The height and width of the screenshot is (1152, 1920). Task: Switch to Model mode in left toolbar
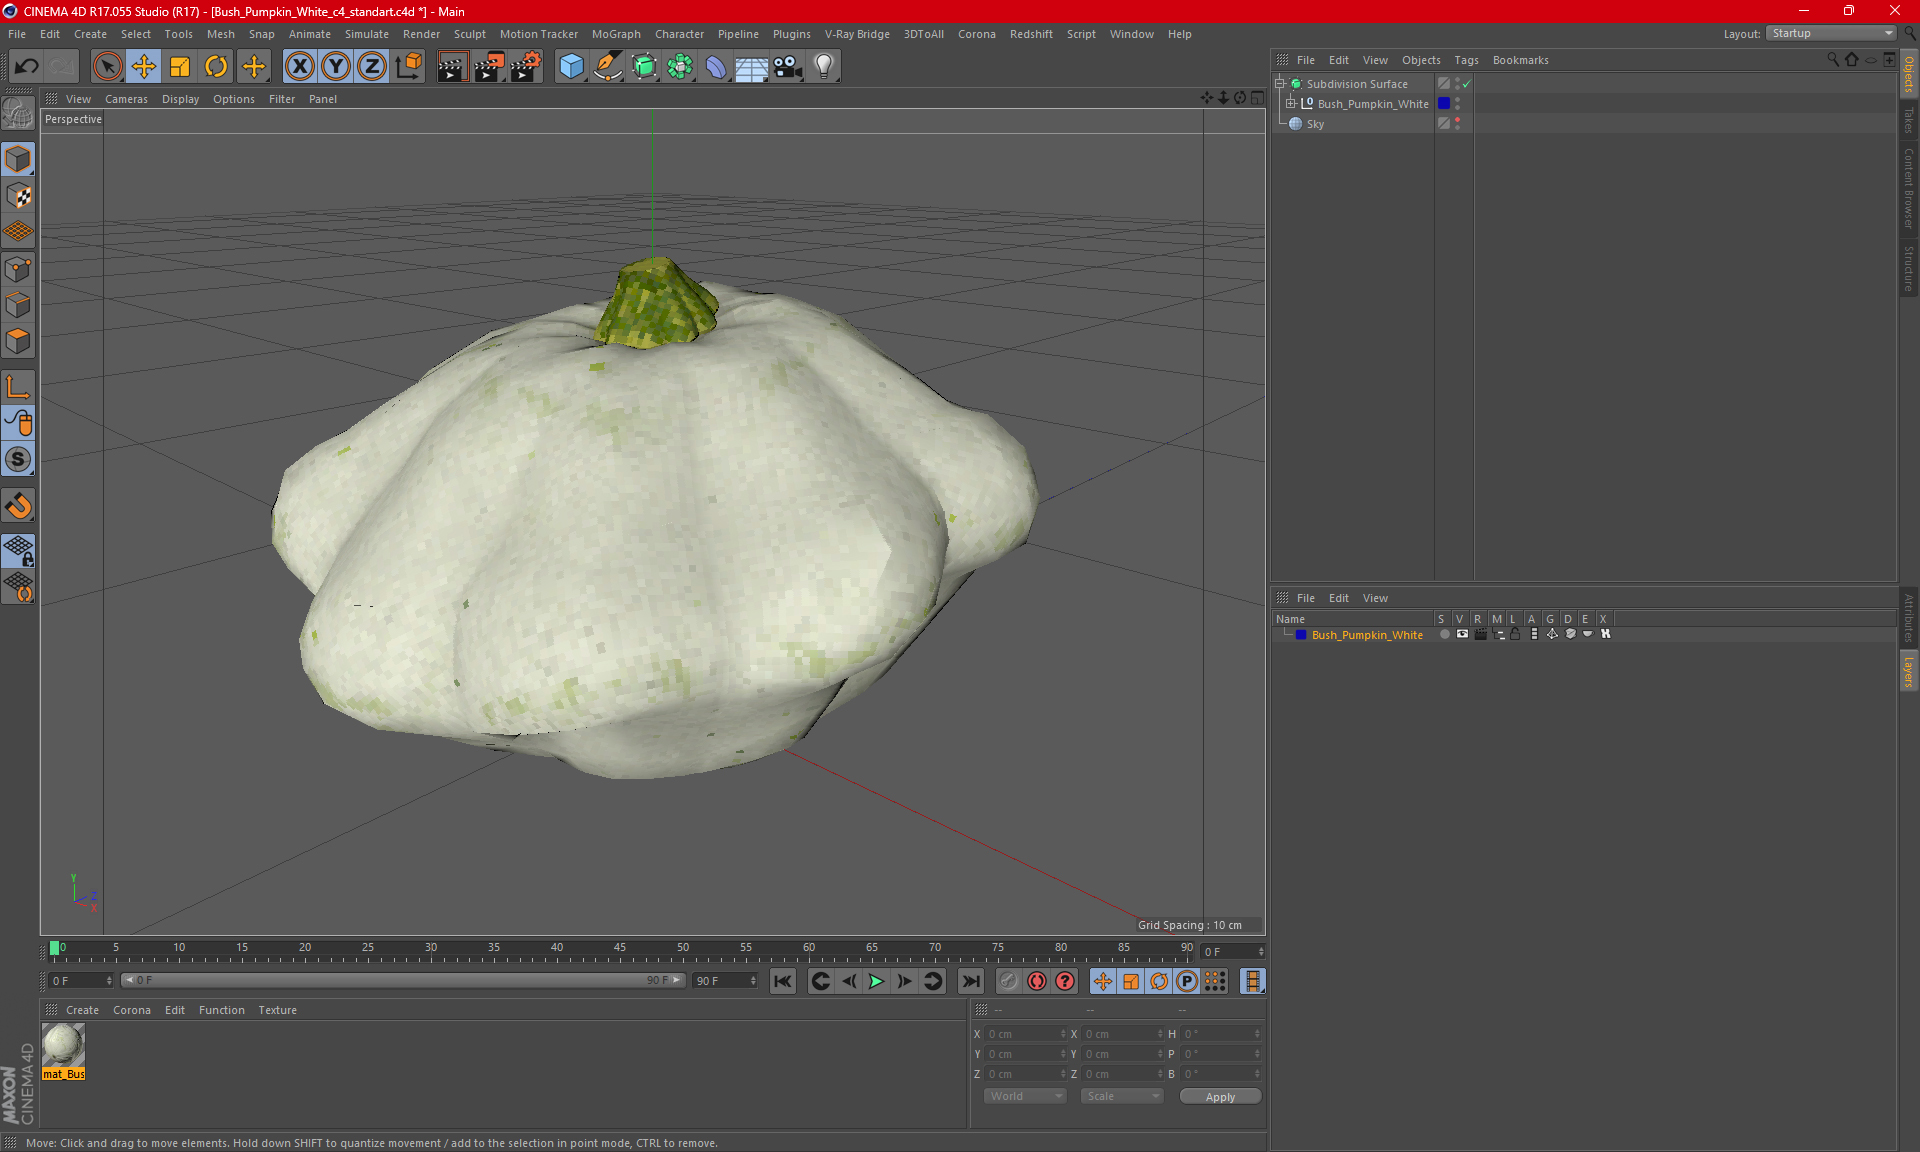[x=18, y=159]
